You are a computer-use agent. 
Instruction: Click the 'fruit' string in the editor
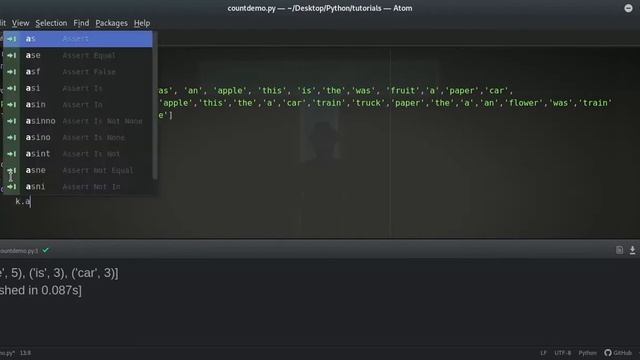click(x=402, y=91)
